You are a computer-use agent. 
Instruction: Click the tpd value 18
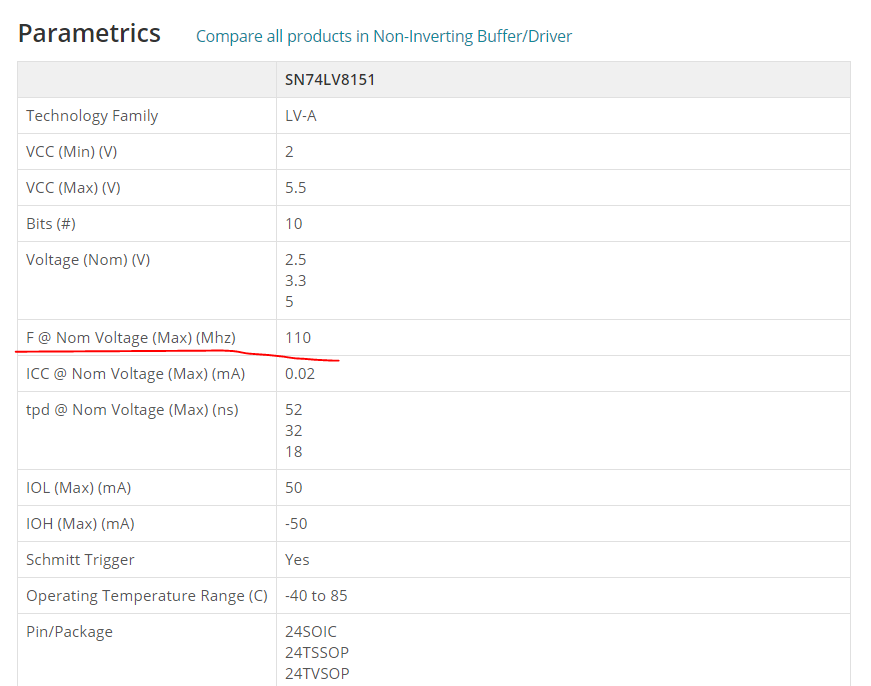coord(294,452)
